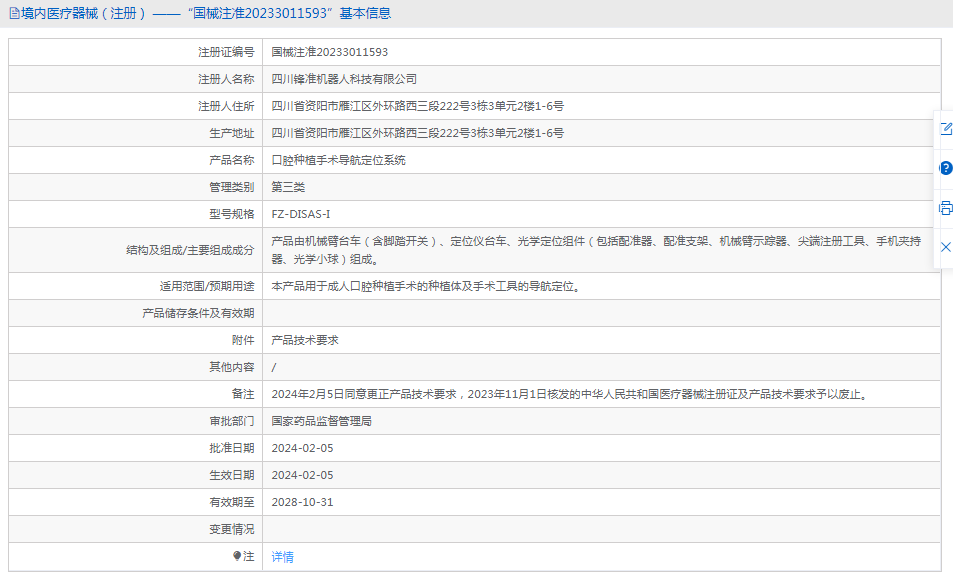
Task: Click the document icon in page header
Action: 14,13
